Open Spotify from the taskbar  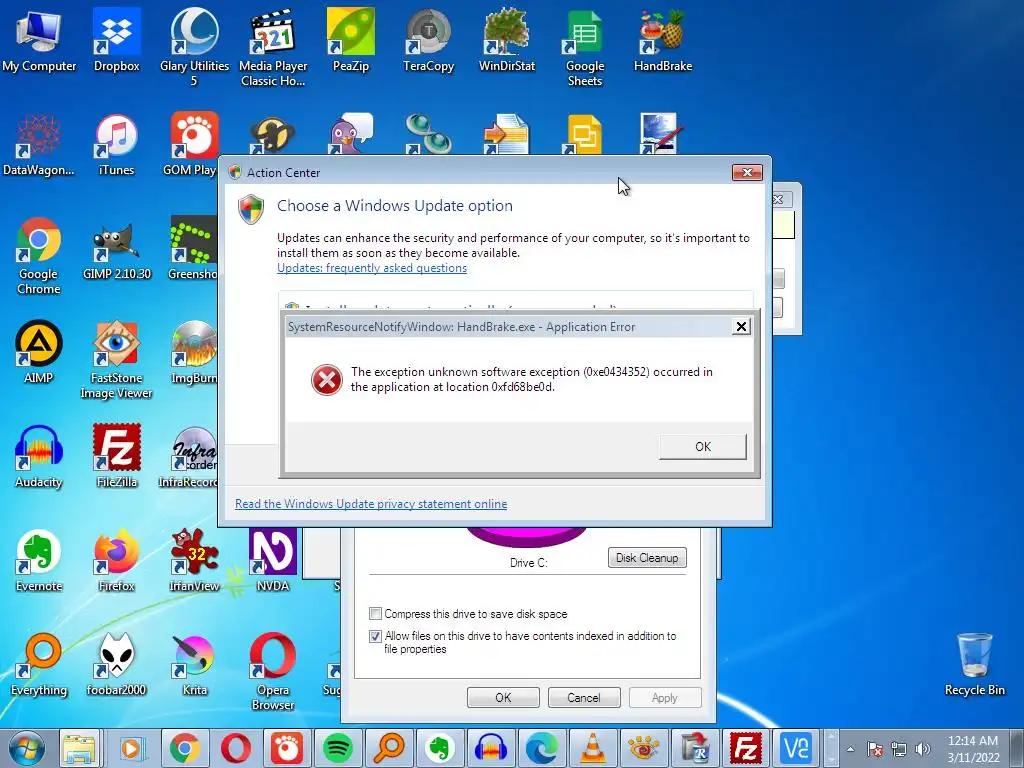pos(338,748)
